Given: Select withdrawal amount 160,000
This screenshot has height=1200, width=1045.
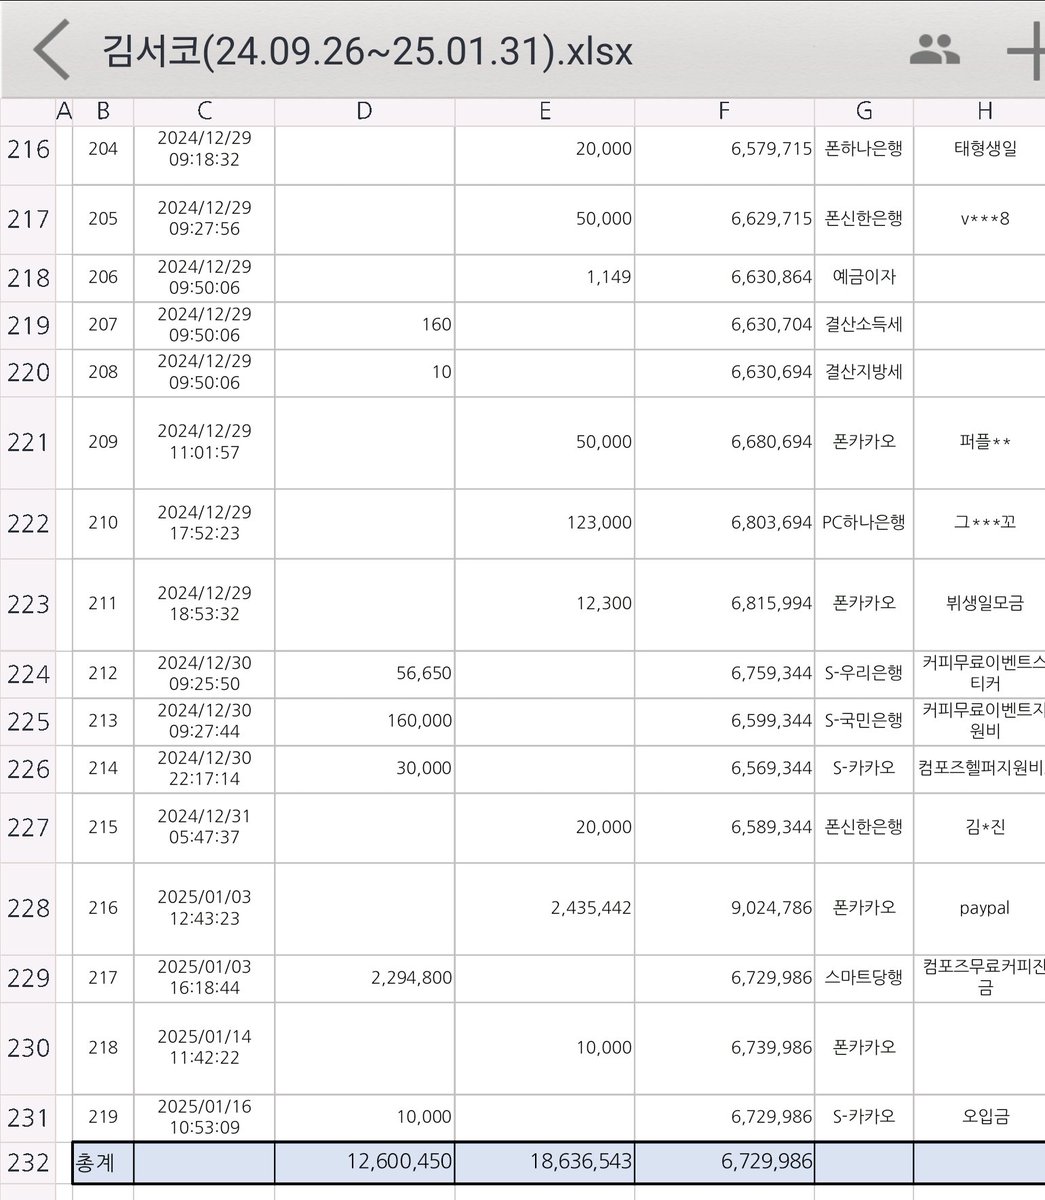Looking at the screenshot, I should coord(364,721).
